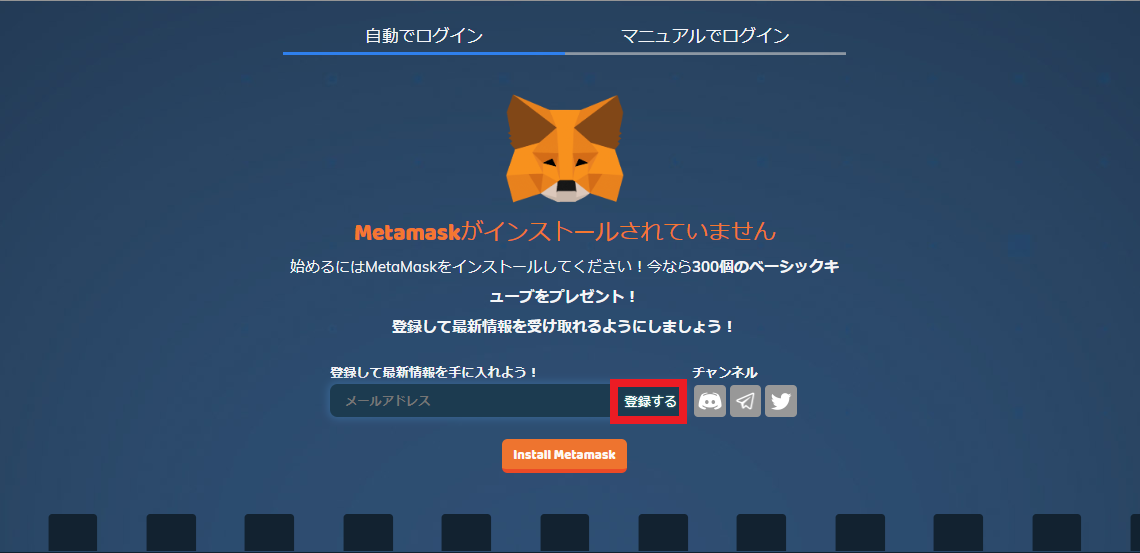Open the Discord channel icon
The width and height of the screenshot is (1140, 553).
coord(710,401)
